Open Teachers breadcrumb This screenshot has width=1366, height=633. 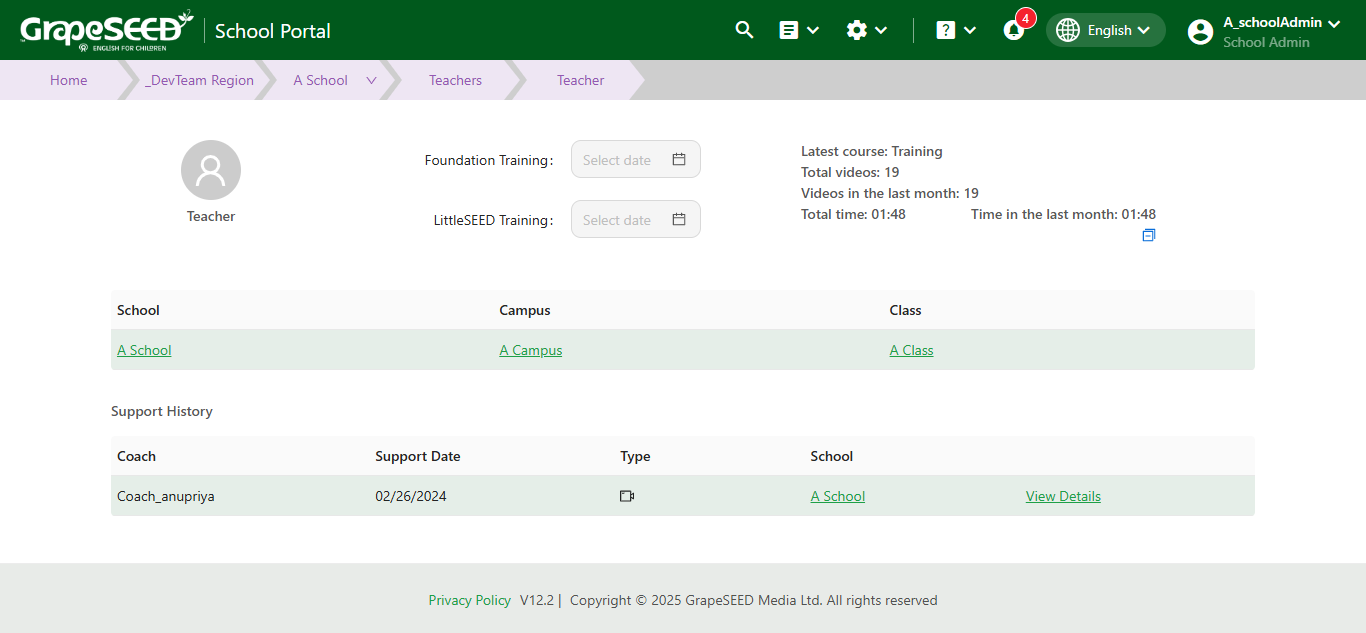pos(455,80)
